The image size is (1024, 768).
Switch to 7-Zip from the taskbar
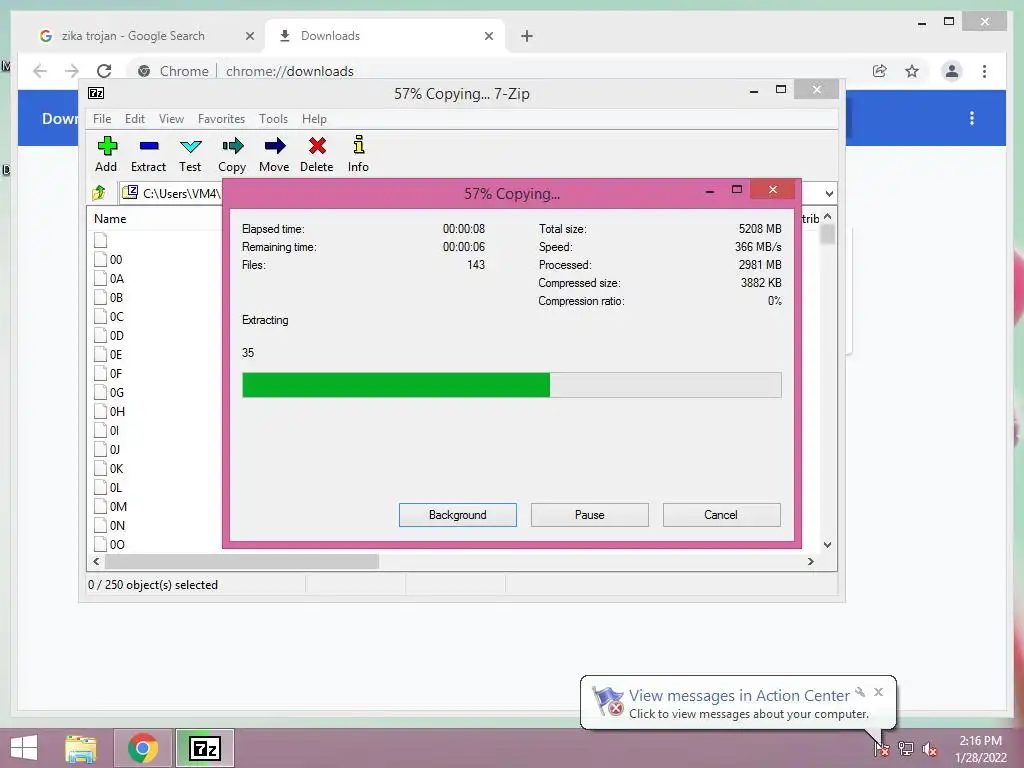204,748
